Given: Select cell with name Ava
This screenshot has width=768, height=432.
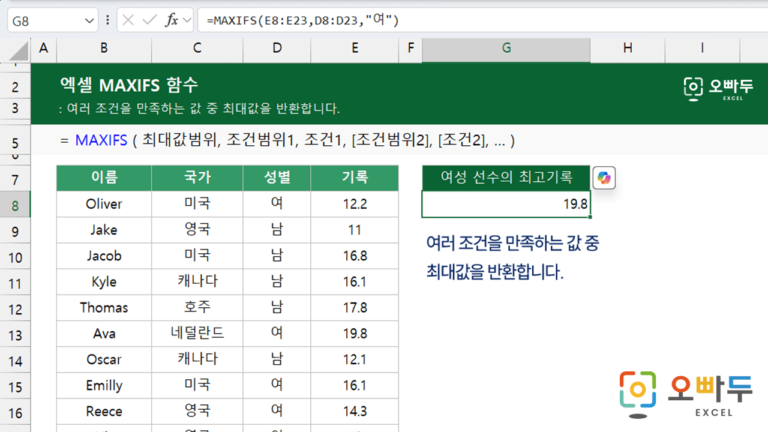Looking at the screenshot, I should tap(104, 334).
